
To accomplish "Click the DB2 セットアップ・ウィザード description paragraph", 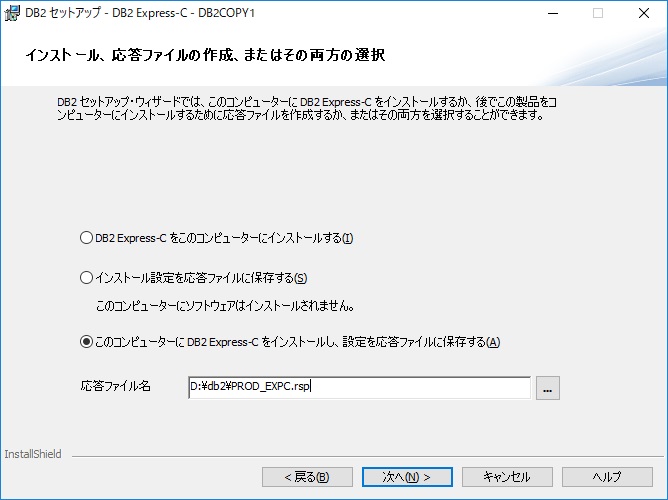I will pos(307,108).
